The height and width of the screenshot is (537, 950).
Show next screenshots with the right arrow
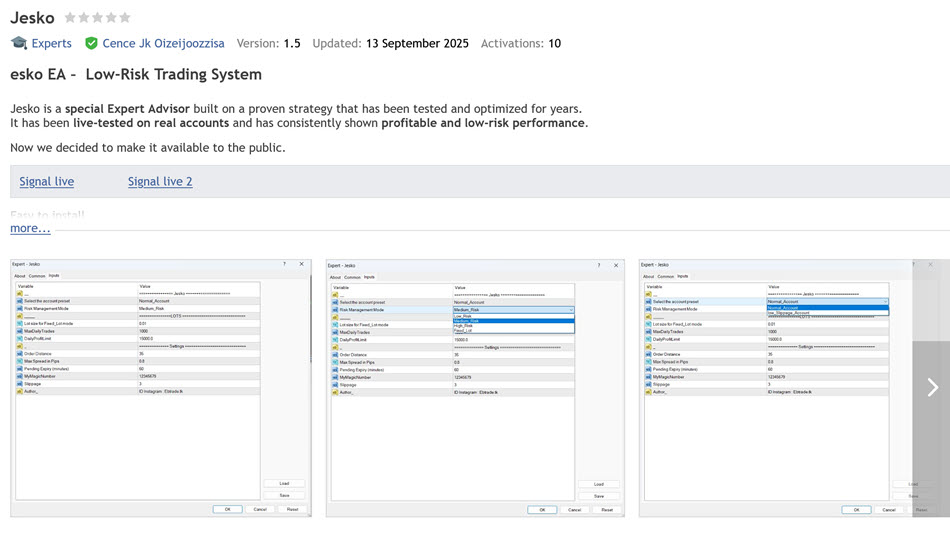[931, 387]
